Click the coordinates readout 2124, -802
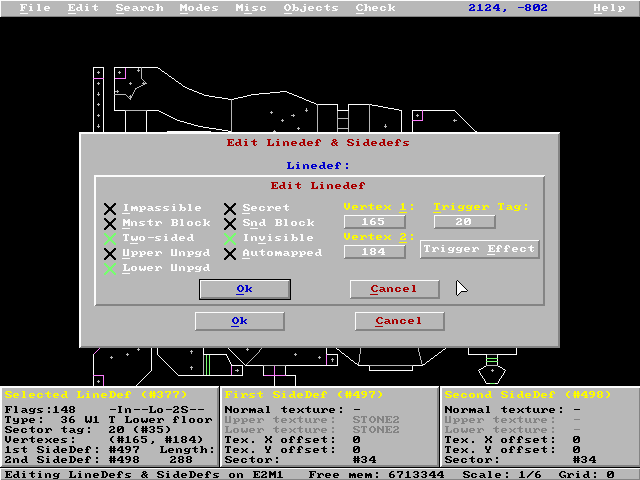 (x=508, y=8)
